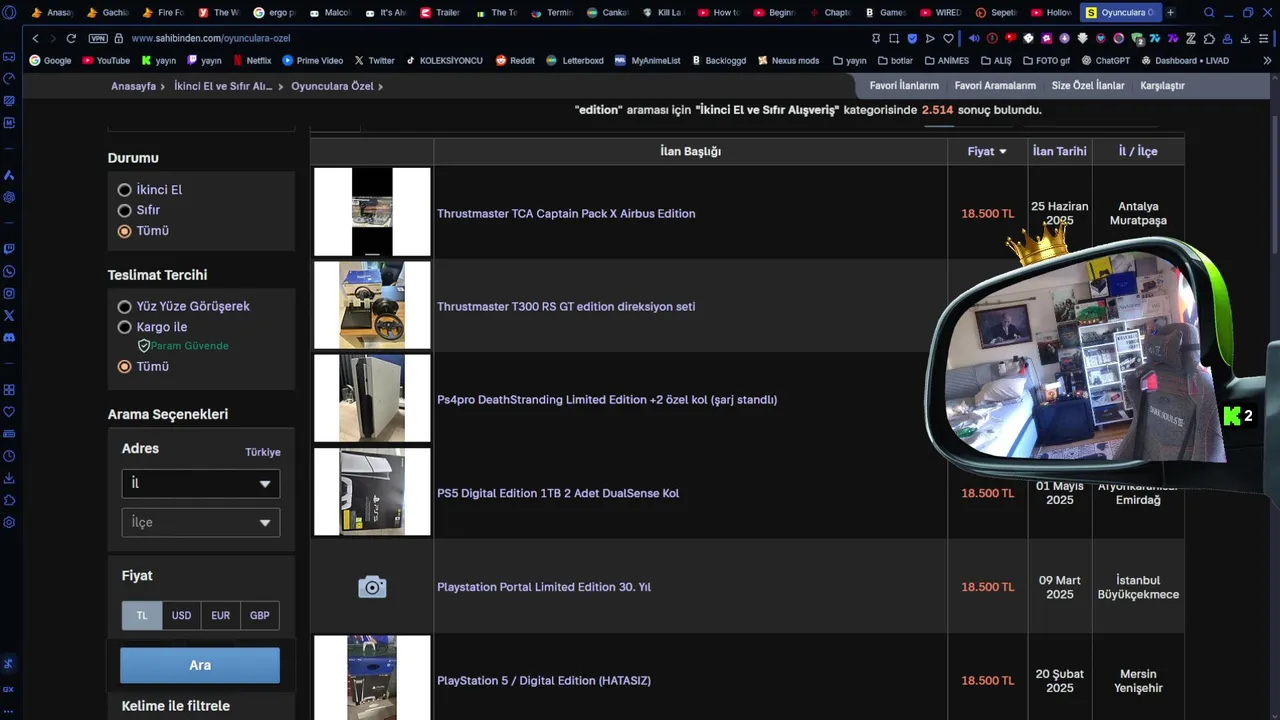Switch to the WIRED browser tab
Screen dimensions: 1280x720
pos(939,13)
